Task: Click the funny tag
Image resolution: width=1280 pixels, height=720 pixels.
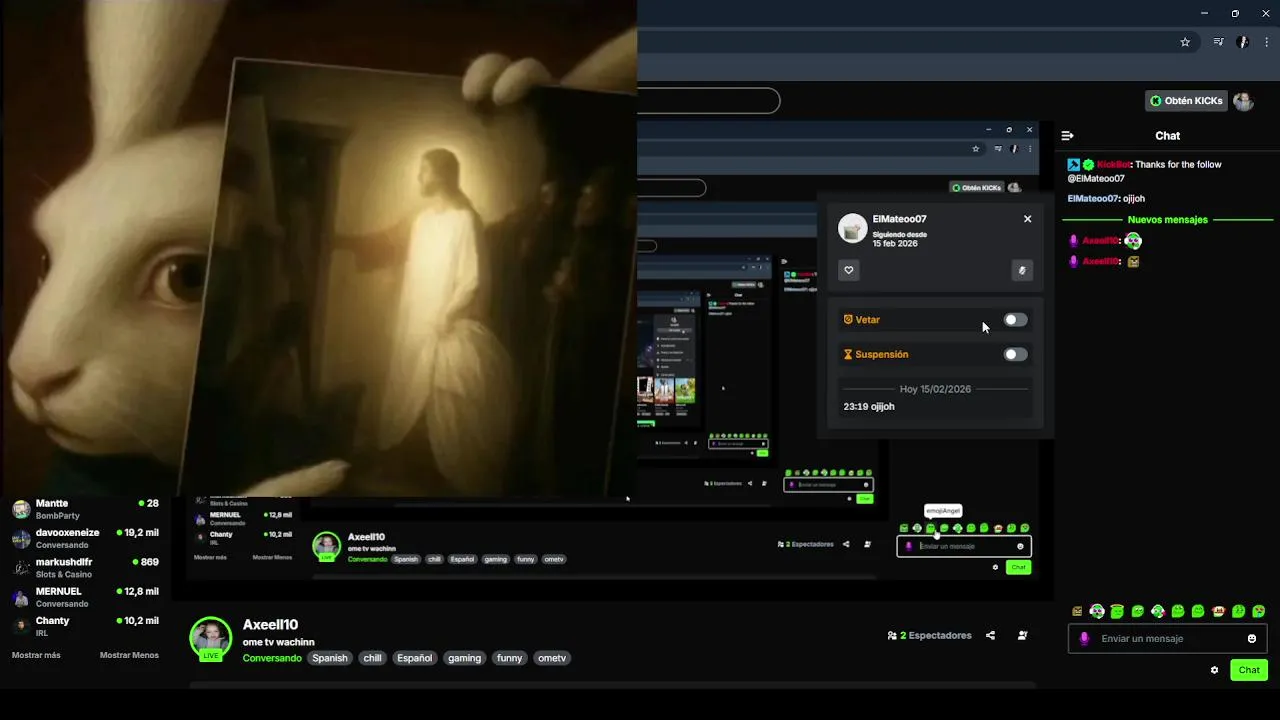Action: tap(510, 658)
